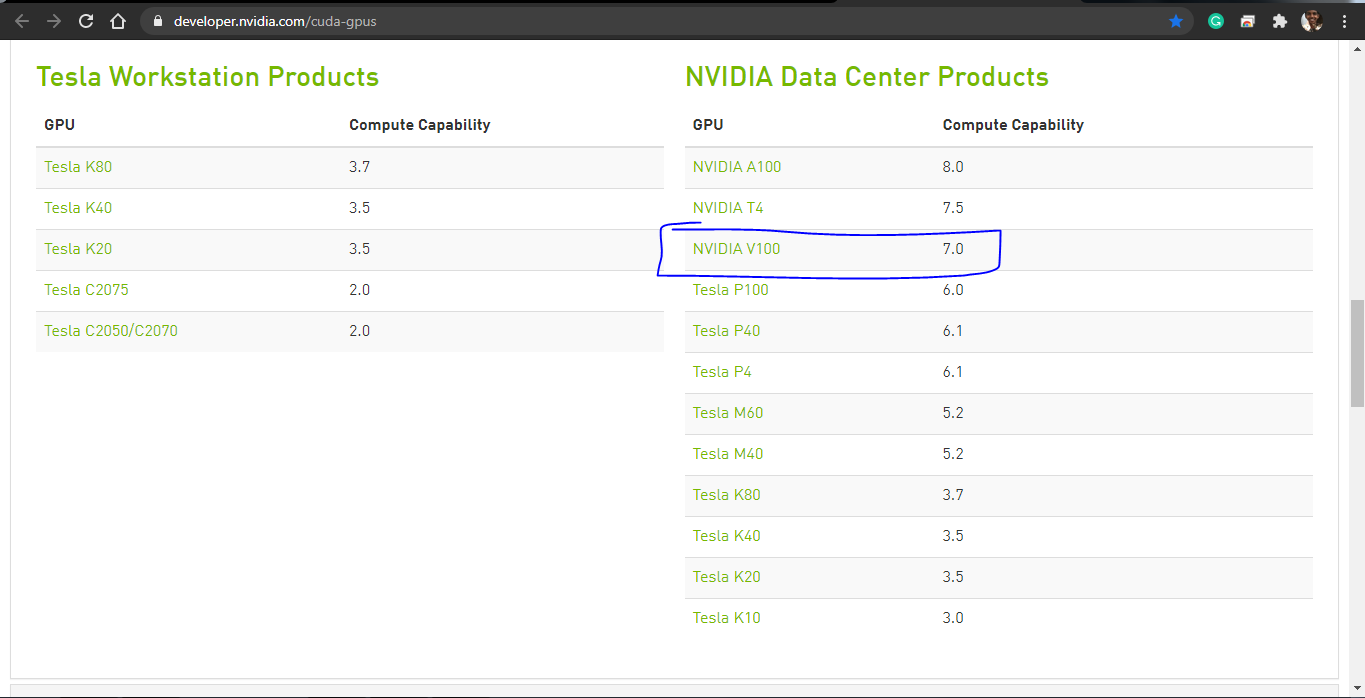Open the user profile avatar
This screenshot has height=698, width=1365.
click(x=1311, y=21)
